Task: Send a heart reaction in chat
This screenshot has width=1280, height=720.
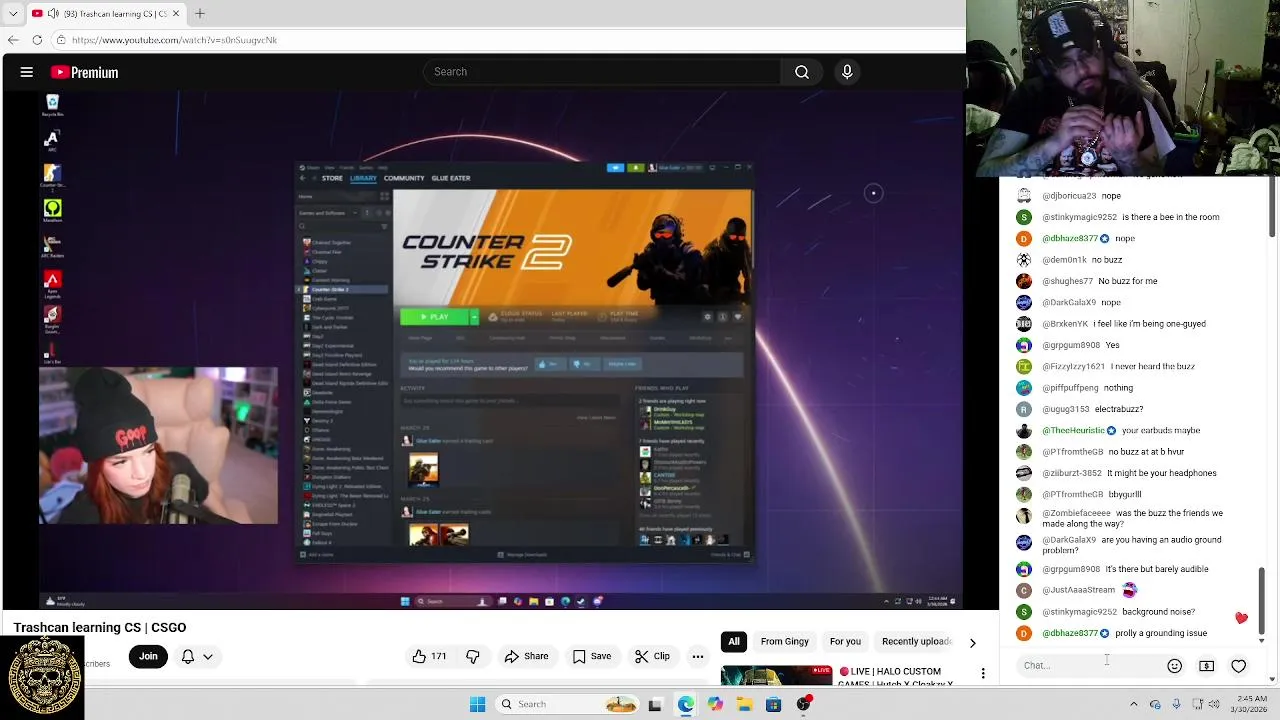Action: coord(1238,666)
